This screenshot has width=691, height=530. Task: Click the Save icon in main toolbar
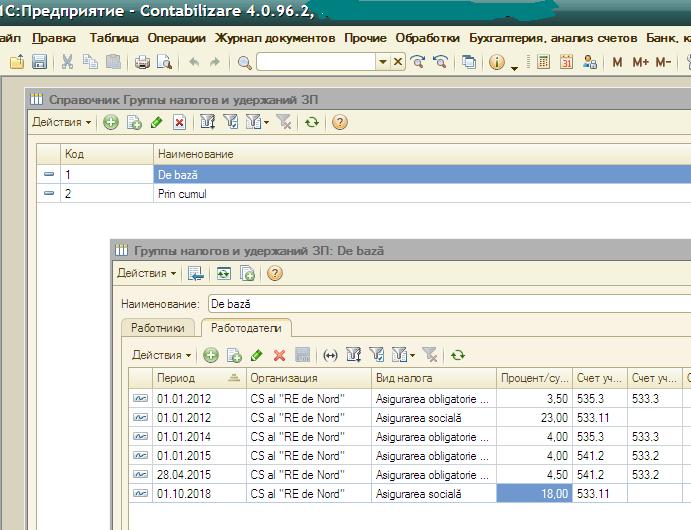click(x=39, y=62)
